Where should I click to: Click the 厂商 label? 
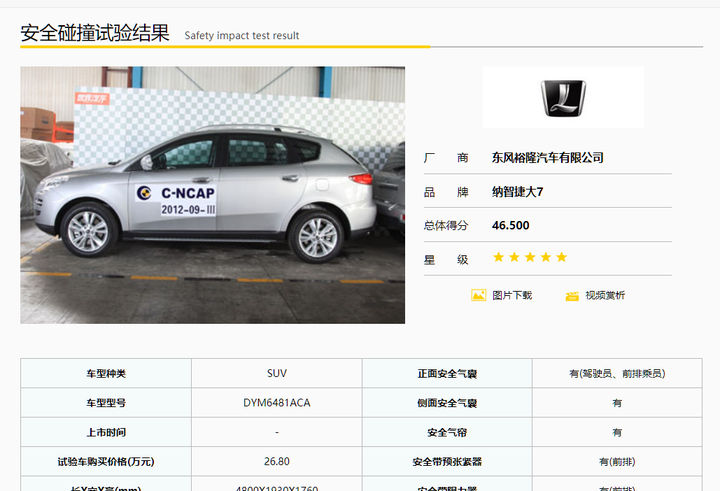click(446, 158)
